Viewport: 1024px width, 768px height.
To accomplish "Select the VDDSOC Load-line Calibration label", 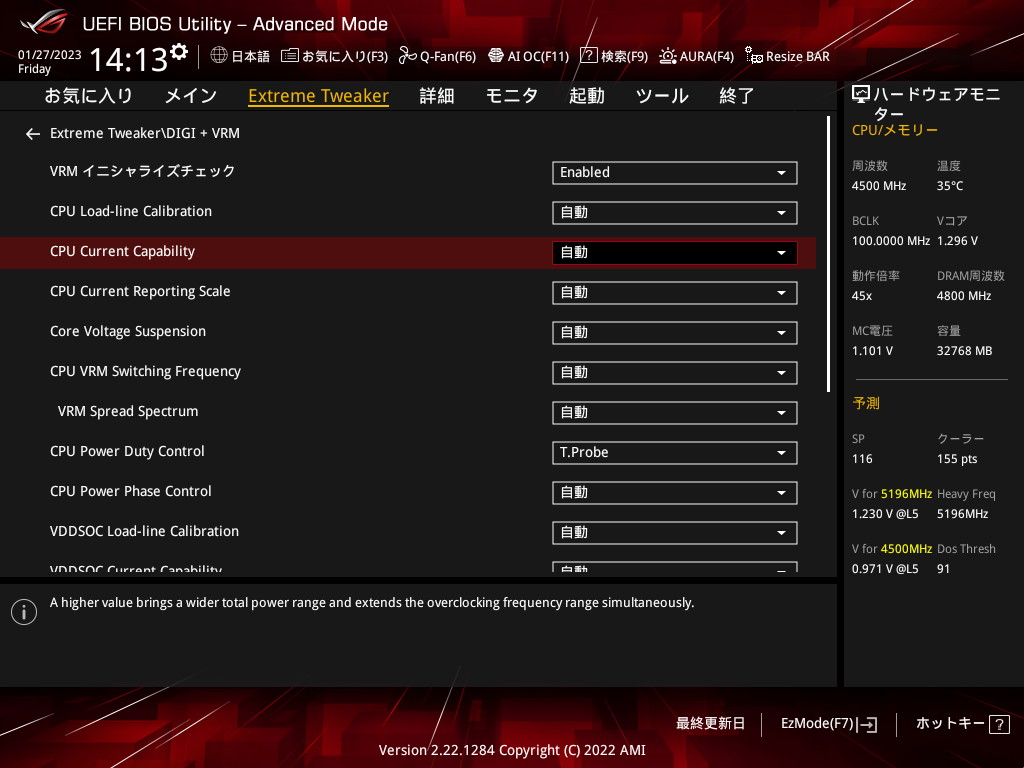I will coord(144,532).
